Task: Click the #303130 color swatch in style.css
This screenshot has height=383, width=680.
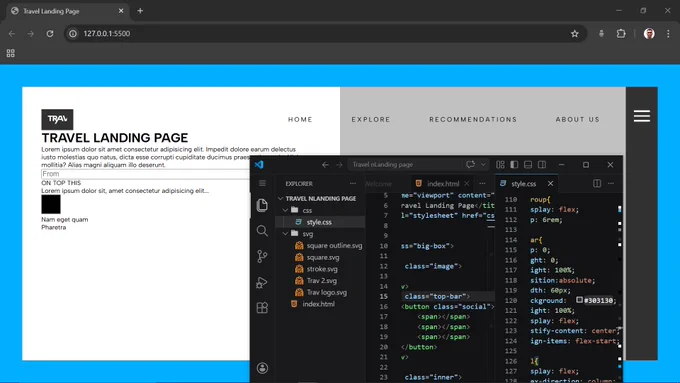Action: [x=579, y=300]
